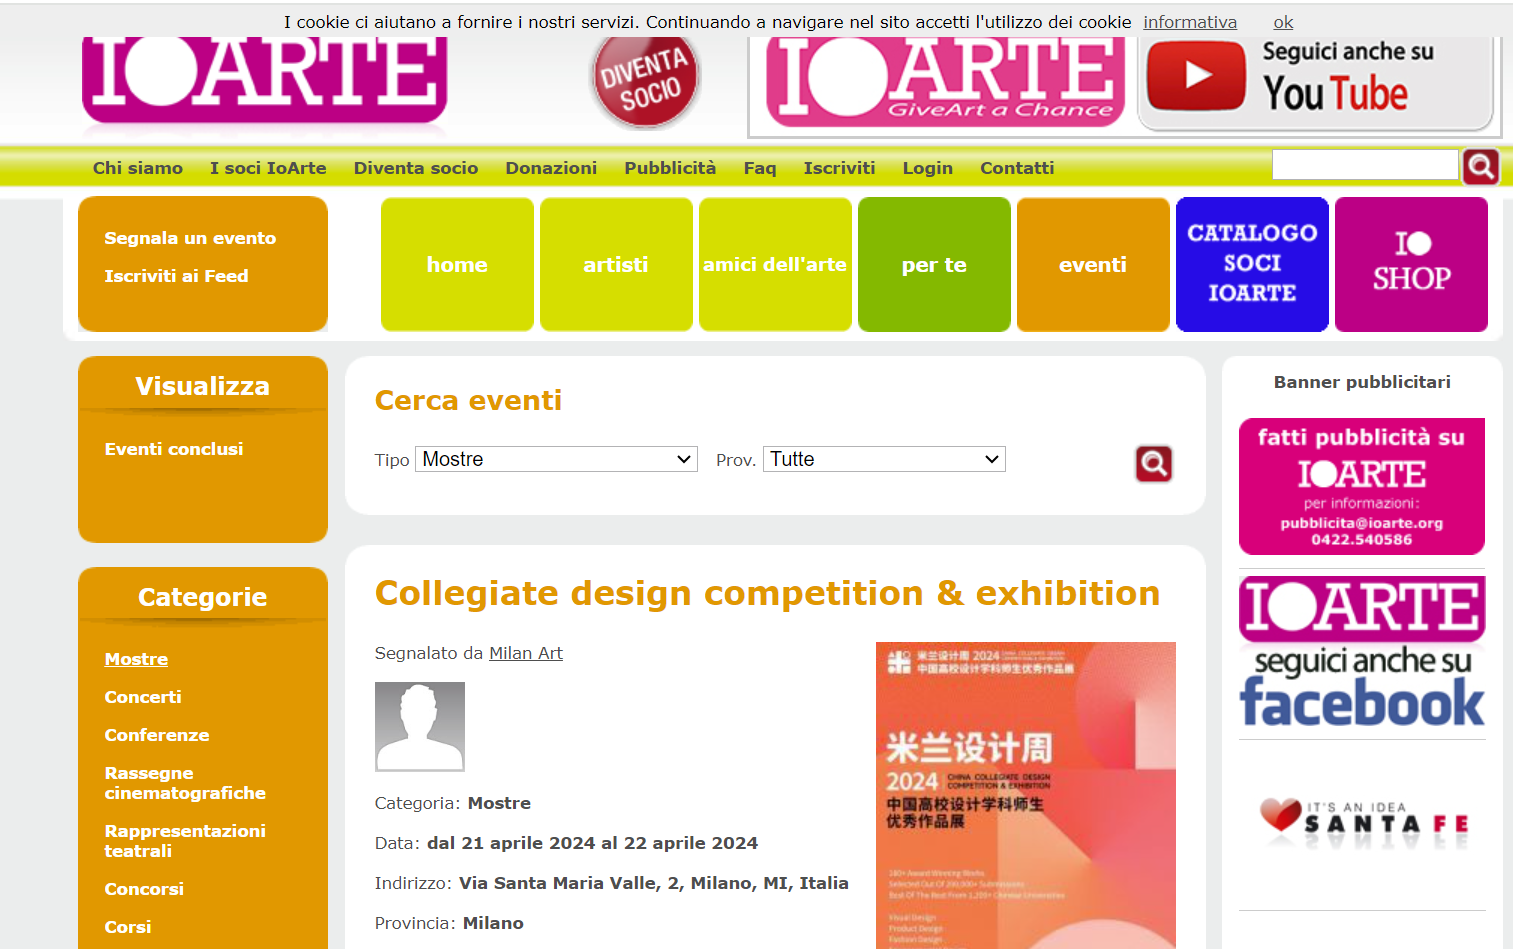The height and width of the screenshot is (949, 1513).
Task: Click the Milan Art user avatar placeholder
Action: tap(419, 726)
